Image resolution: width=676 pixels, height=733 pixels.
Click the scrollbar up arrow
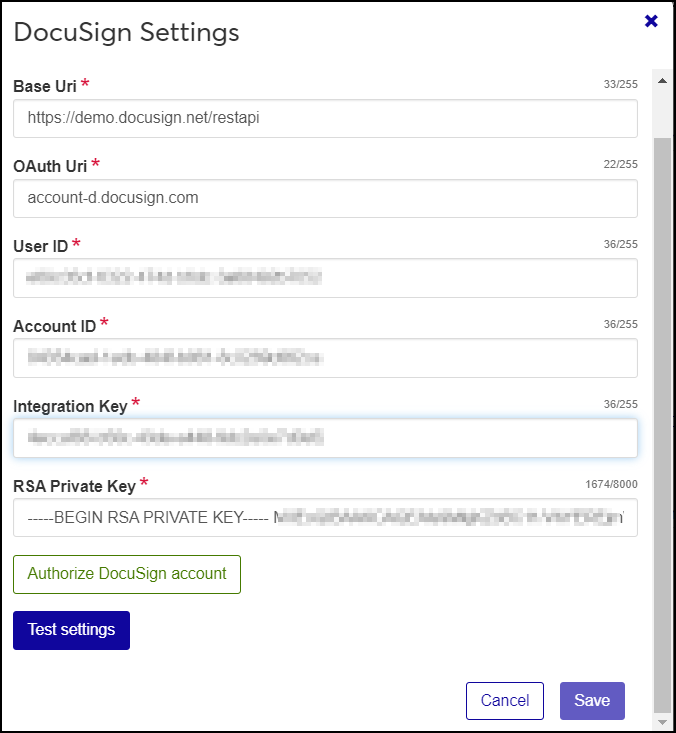click(x=661, y=78)
